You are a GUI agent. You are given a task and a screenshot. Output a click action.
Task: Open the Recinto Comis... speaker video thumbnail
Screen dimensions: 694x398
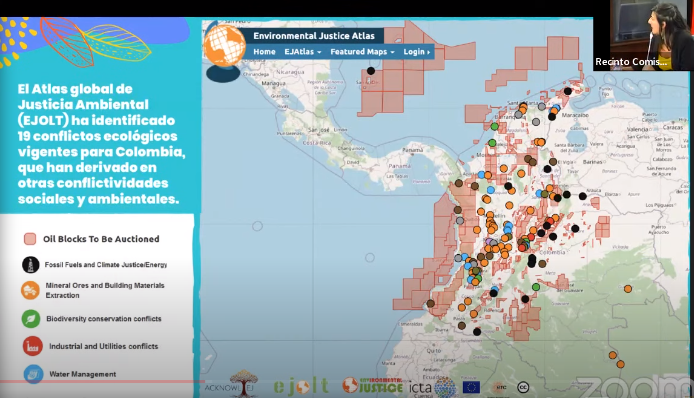point(644,35)
